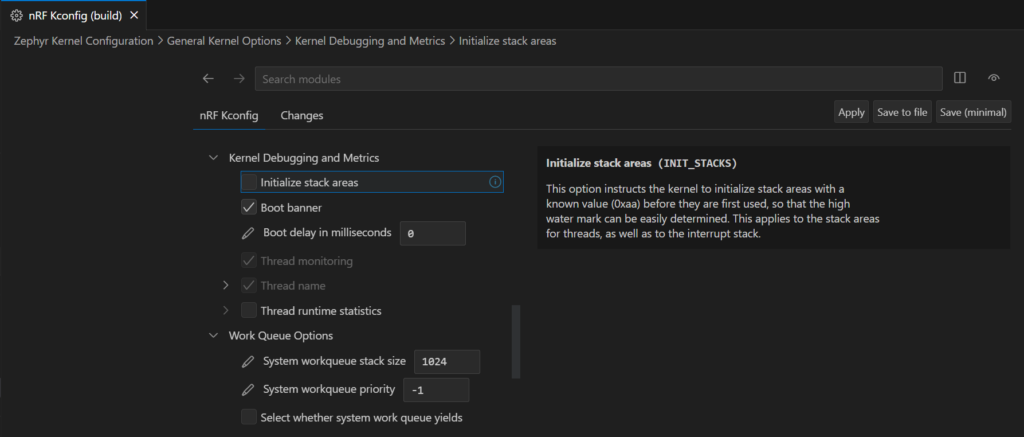Click the Save to file button
Screen dimensions: 1024x437
click(901, 112)
